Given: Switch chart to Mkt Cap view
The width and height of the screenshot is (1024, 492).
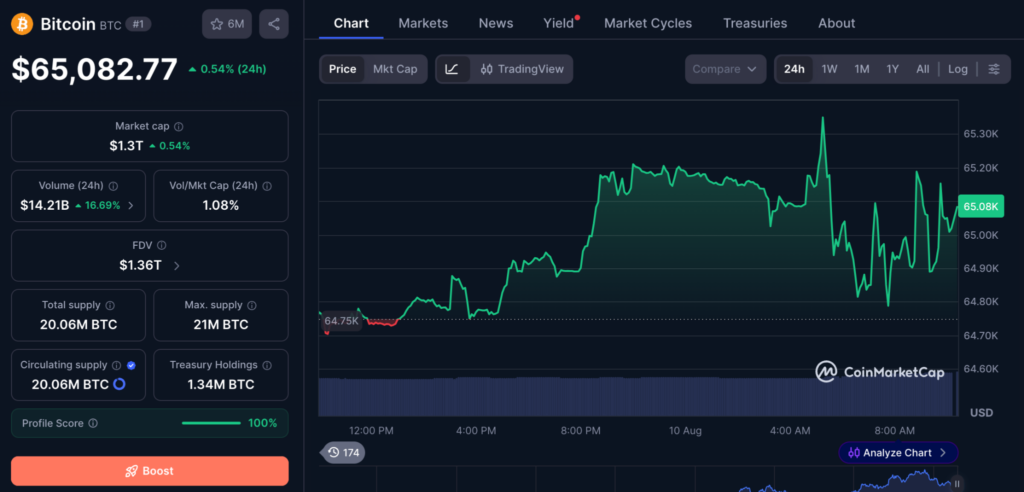Looking at the screenshot, I should coord(395,69).
